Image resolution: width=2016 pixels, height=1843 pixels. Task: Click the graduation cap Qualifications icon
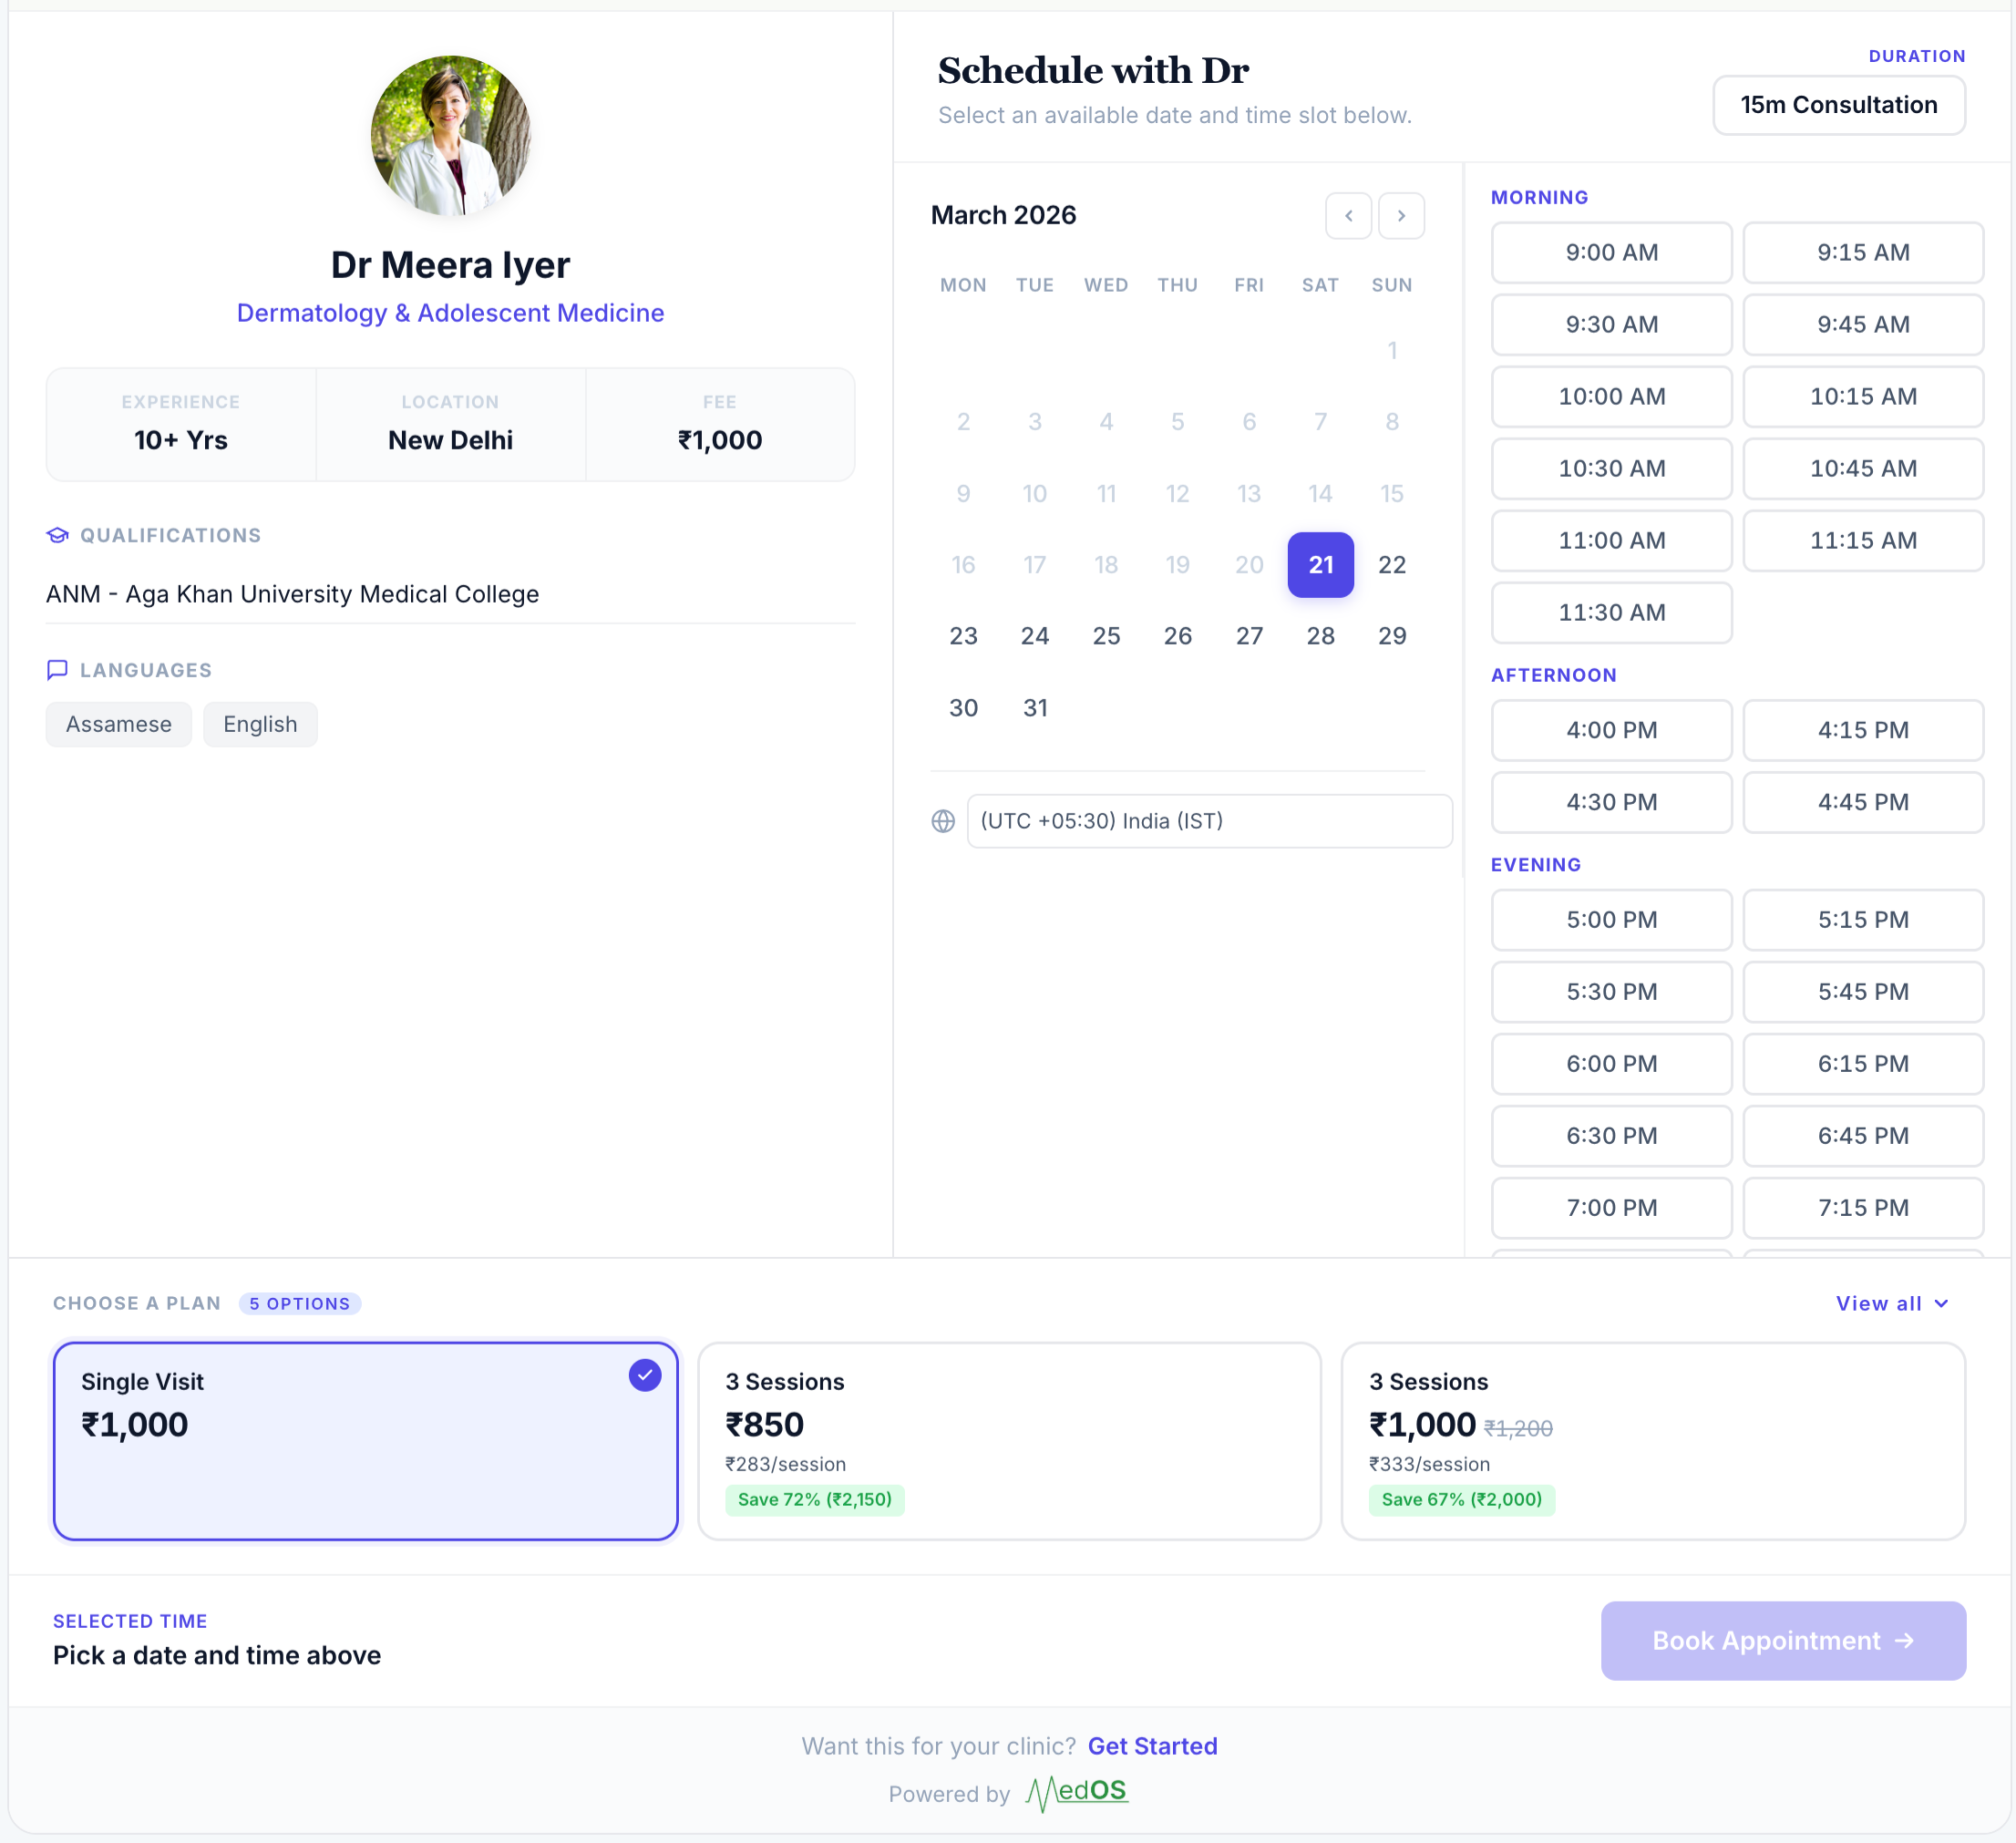[58, 535]
